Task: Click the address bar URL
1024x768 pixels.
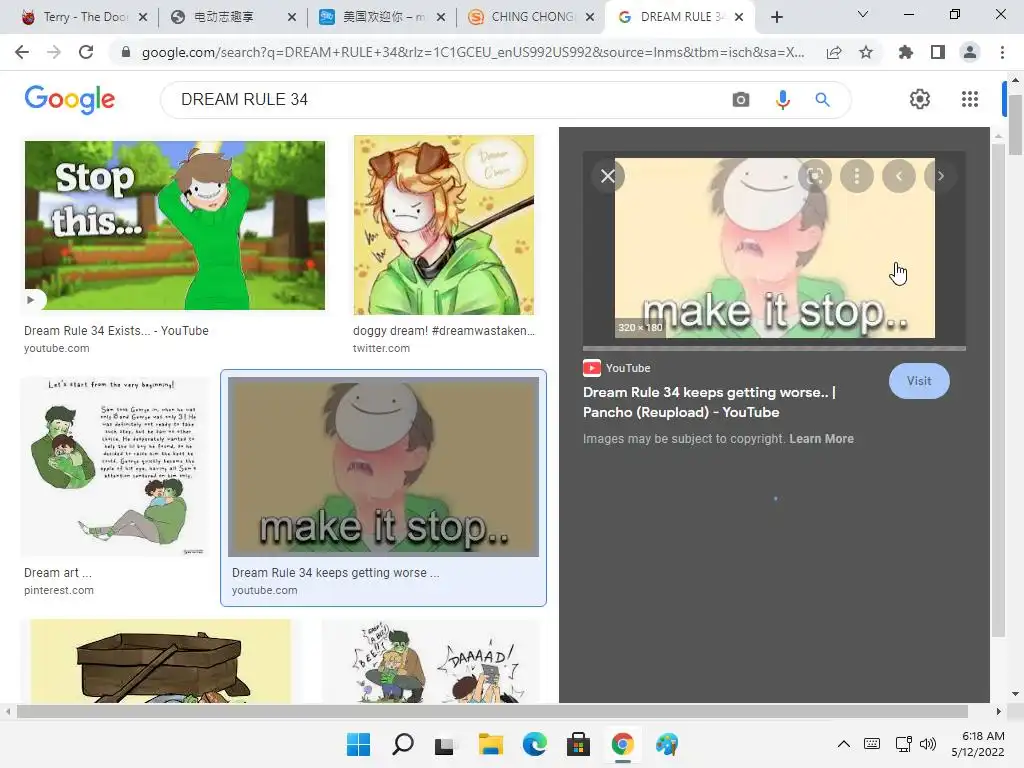Action: (473, 52)
